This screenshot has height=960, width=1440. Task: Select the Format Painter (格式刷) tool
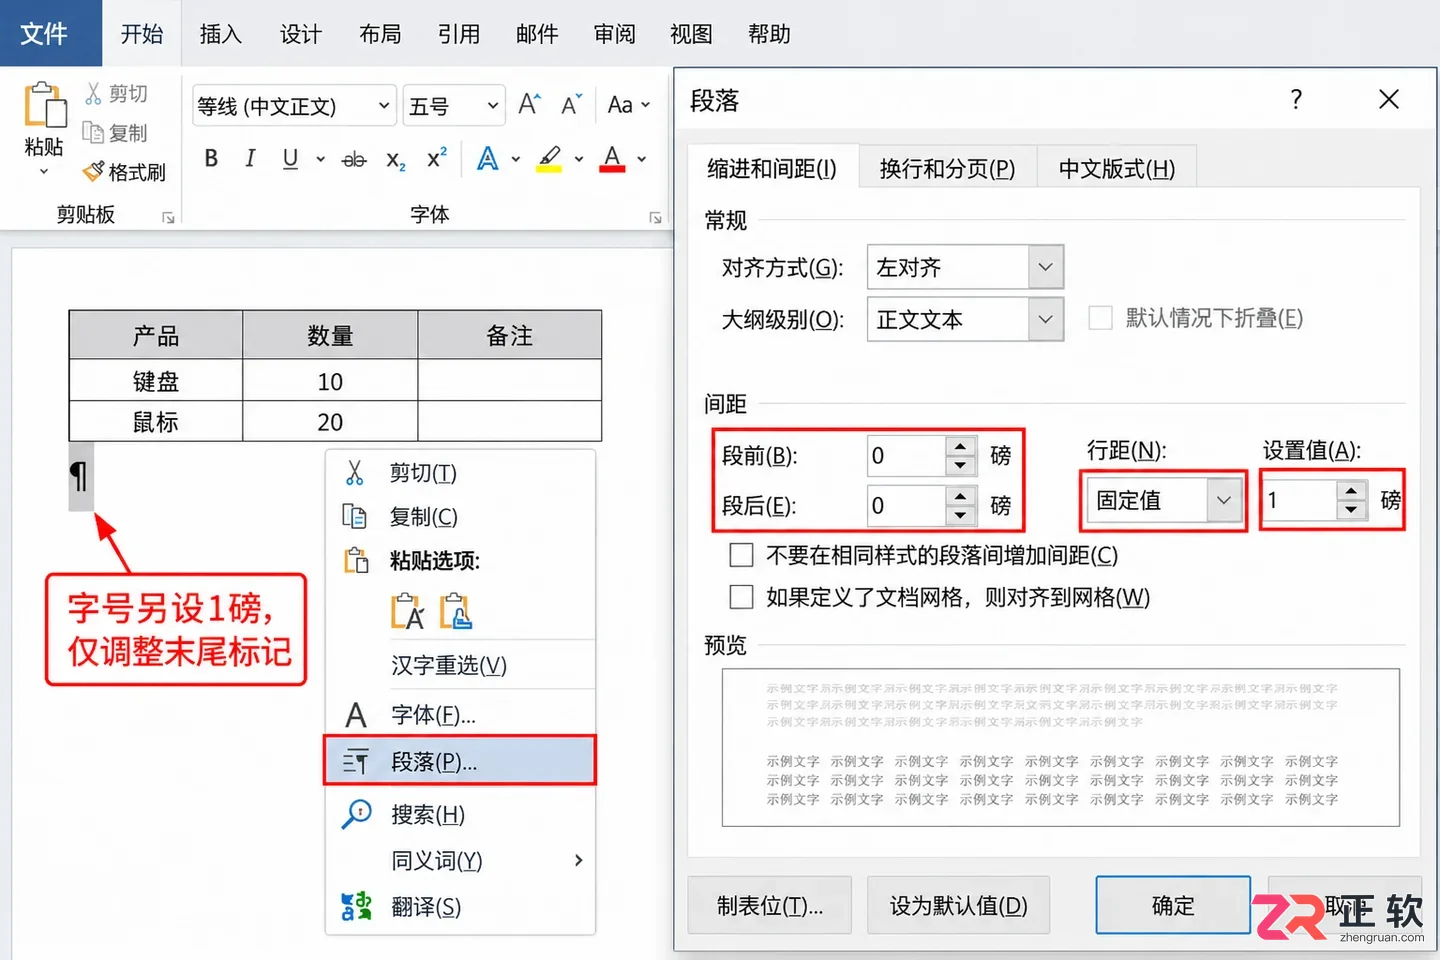pyautogui.click(x=124, y=172)
